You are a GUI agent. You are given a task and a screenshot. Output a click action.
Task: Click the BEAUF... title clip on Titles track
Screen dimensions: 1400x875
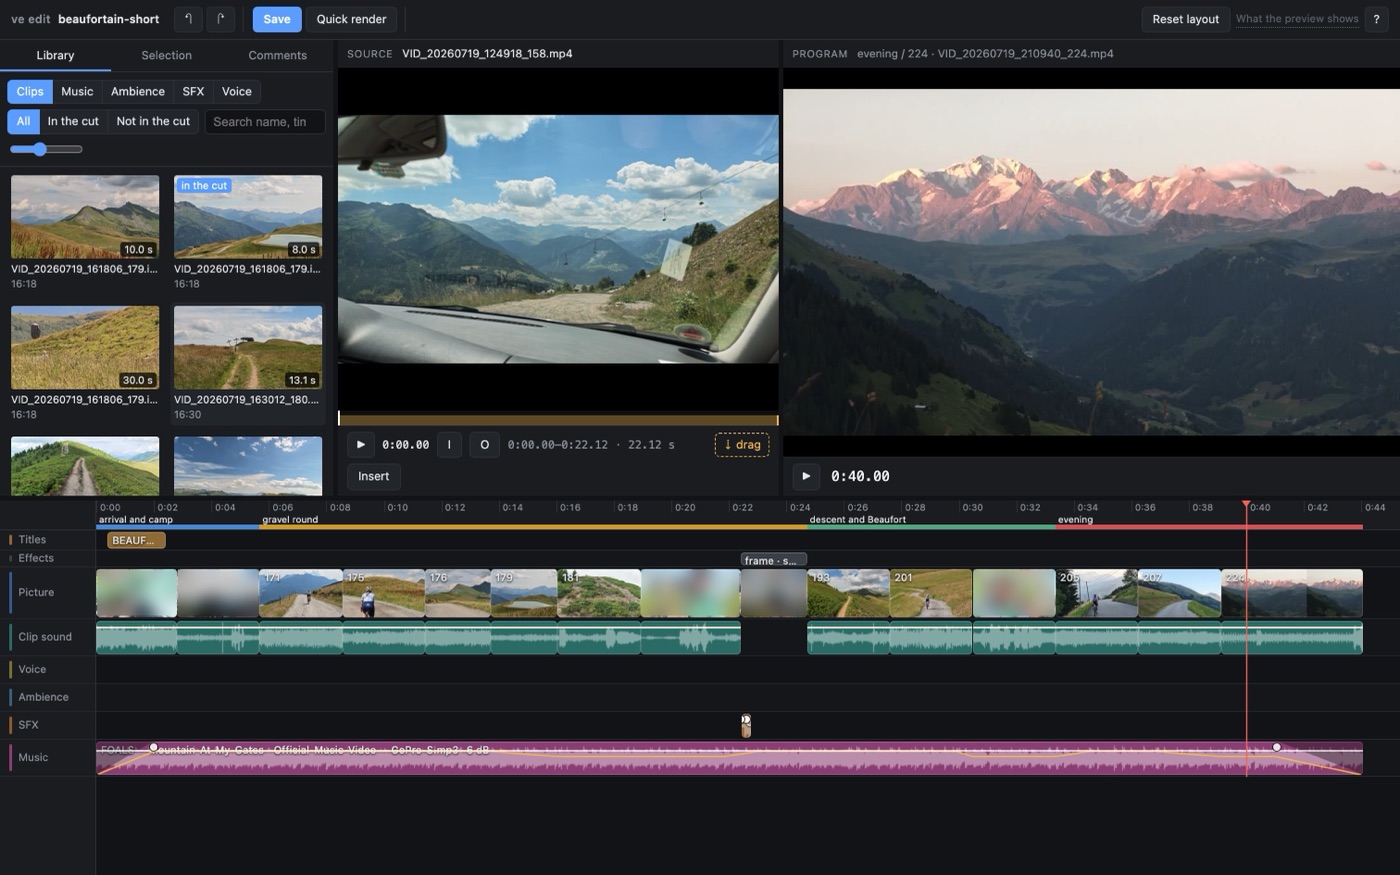[136, 540]
